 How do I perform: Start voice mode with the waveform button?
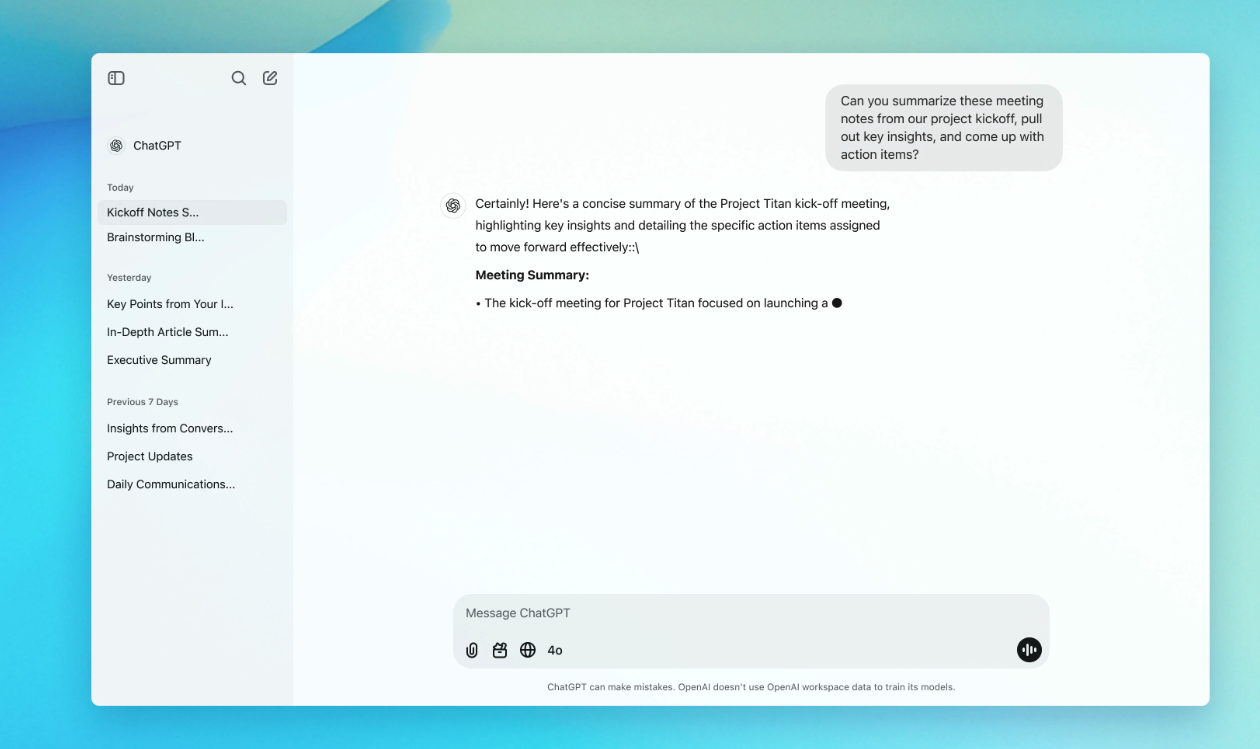click(x=1029, y=650)
